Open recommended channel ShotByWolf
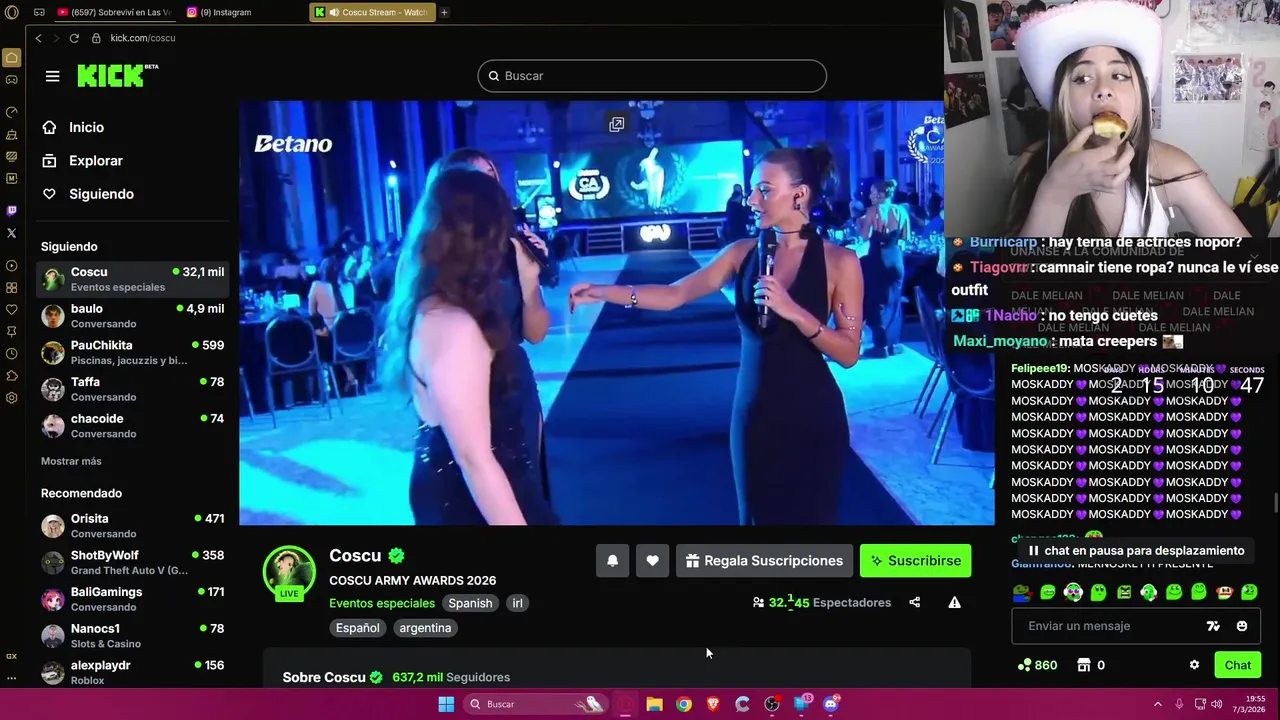 point(133,562)
